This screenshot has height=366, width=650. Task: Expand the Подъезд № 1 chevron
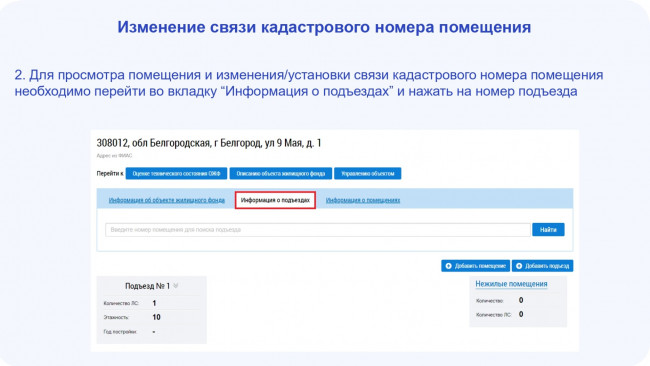pyautogui.click(x=176, y=286)
